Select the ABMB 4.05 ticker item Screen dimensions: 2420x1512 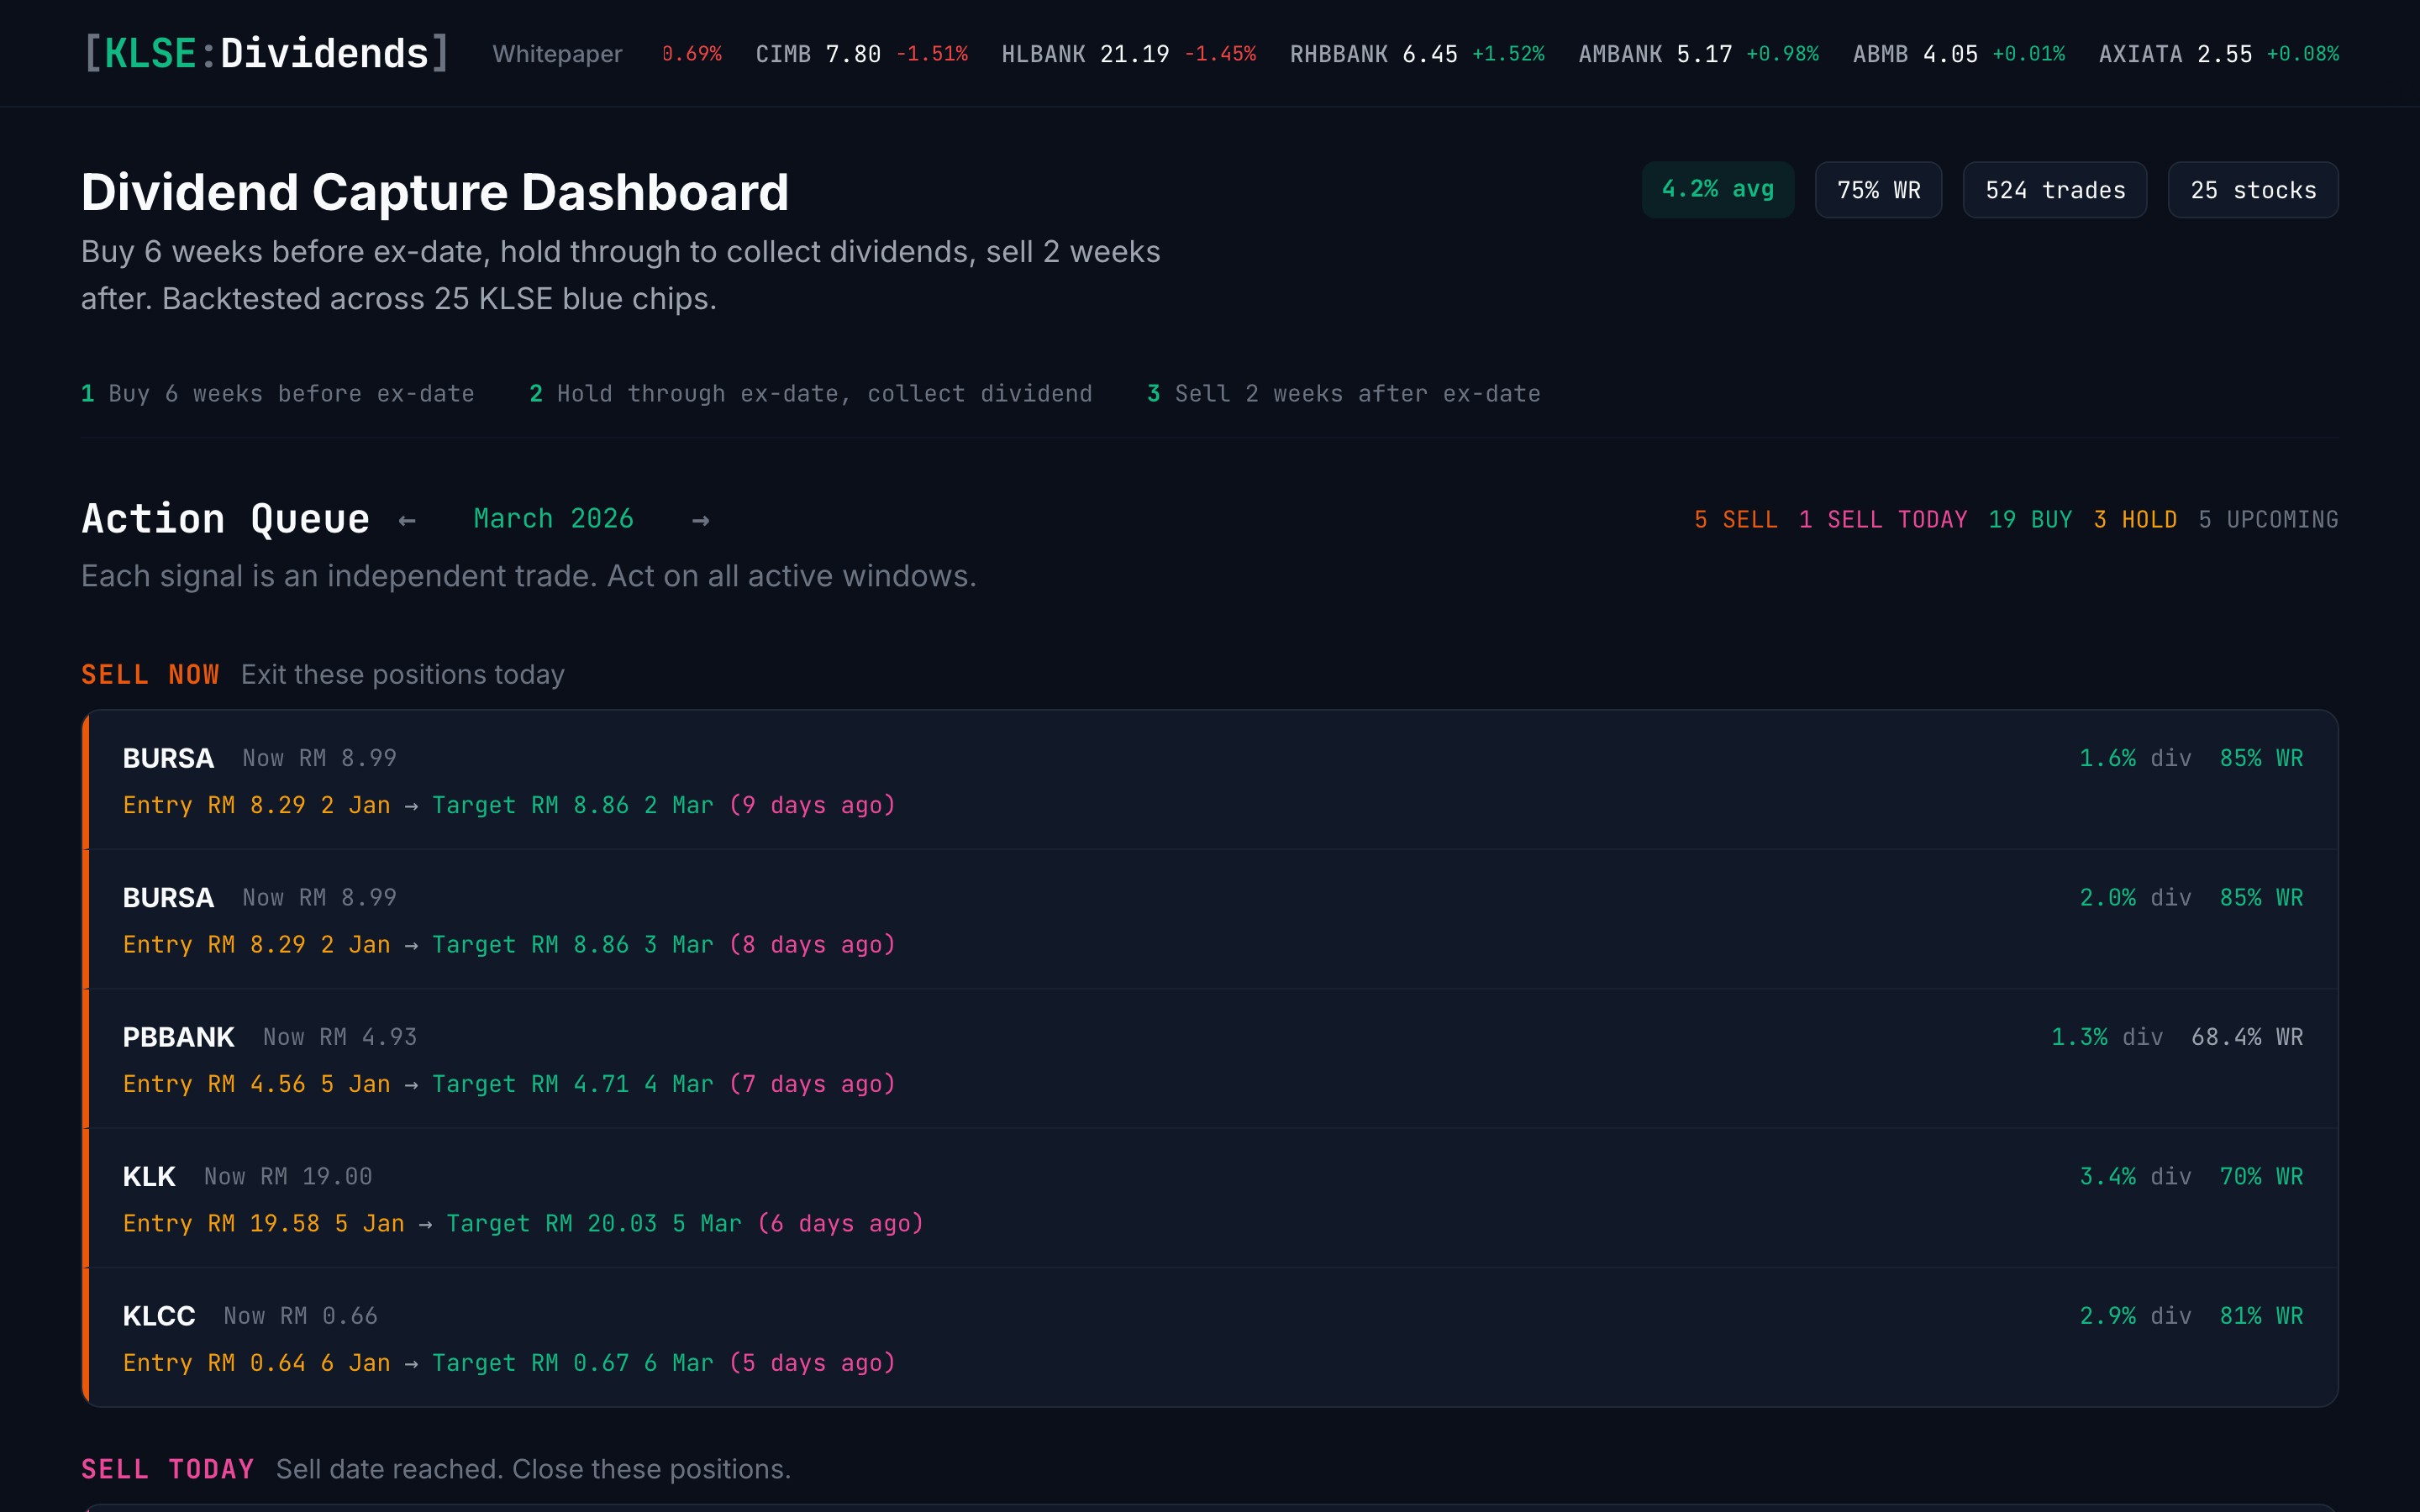1959,54
